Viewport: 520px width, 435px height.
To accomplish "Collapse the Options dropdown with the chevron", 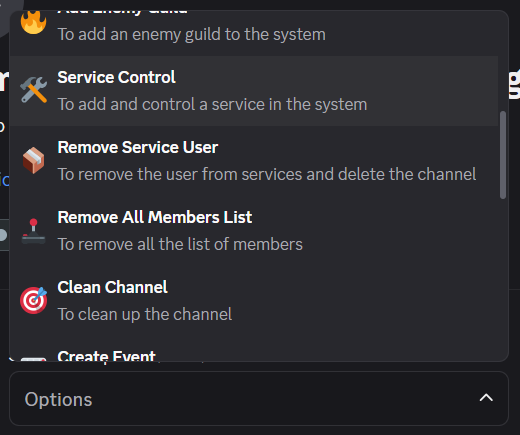I will [486, 398].
